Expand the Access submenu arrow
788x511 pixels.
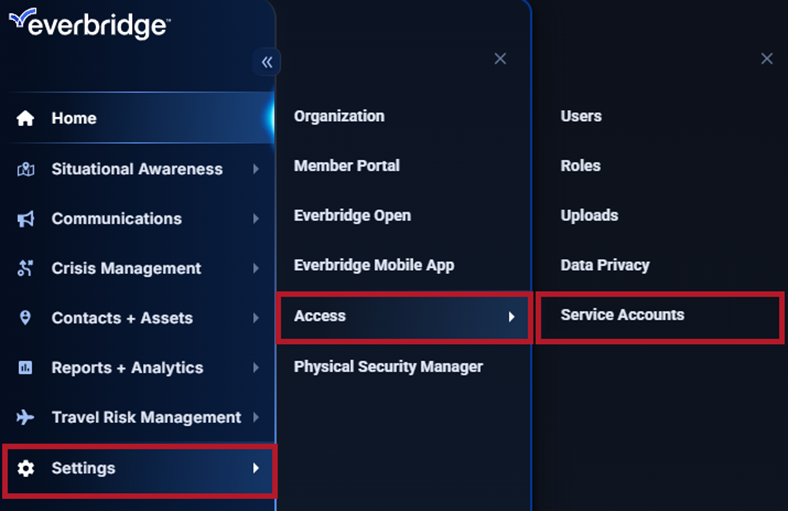pyautogui.click(x=511, y=316)
